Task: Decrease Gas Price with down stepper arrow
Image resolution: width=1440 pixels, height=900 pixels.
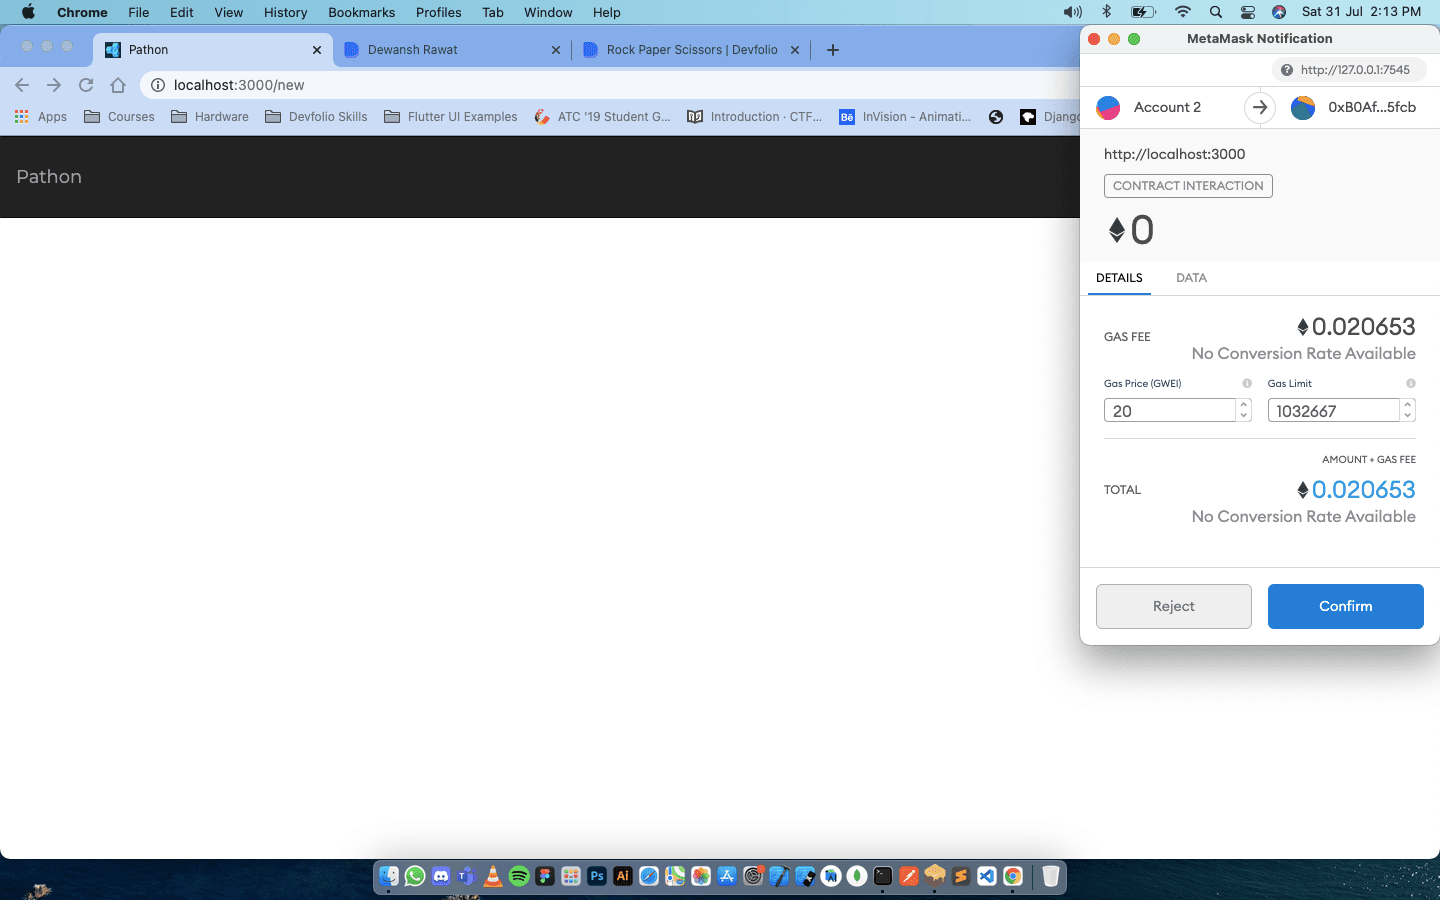Action: tap(1244, 416)
